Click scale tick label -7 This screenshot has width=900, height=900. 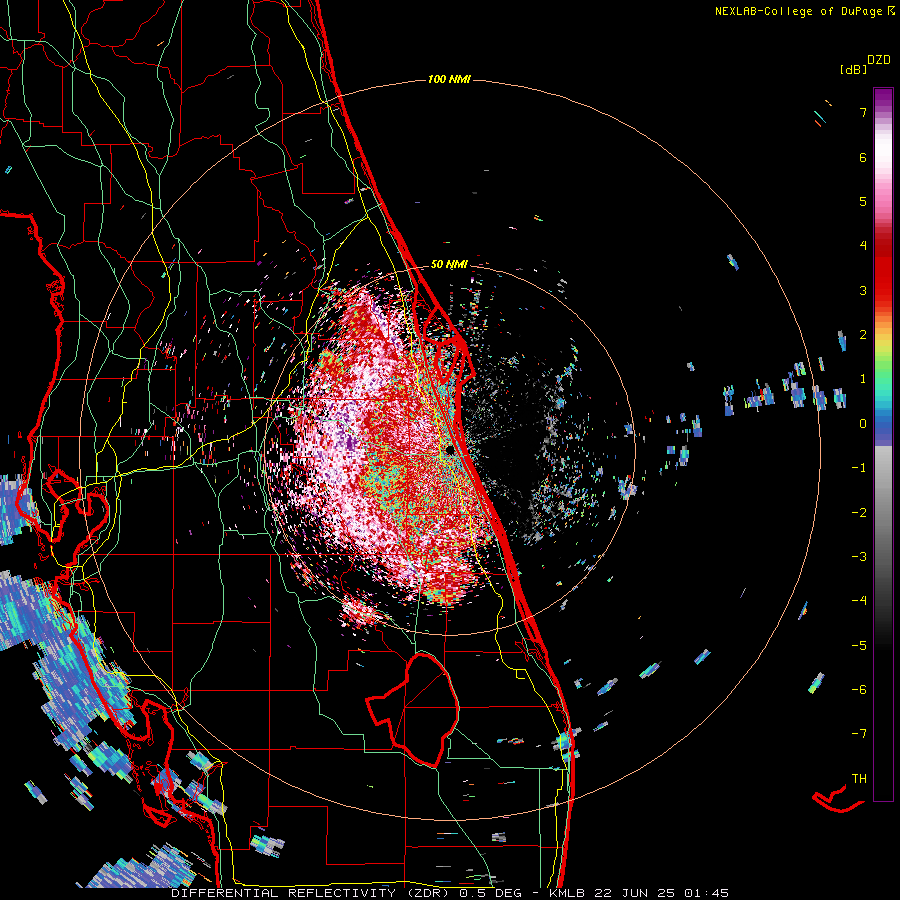tap(859, 734)
